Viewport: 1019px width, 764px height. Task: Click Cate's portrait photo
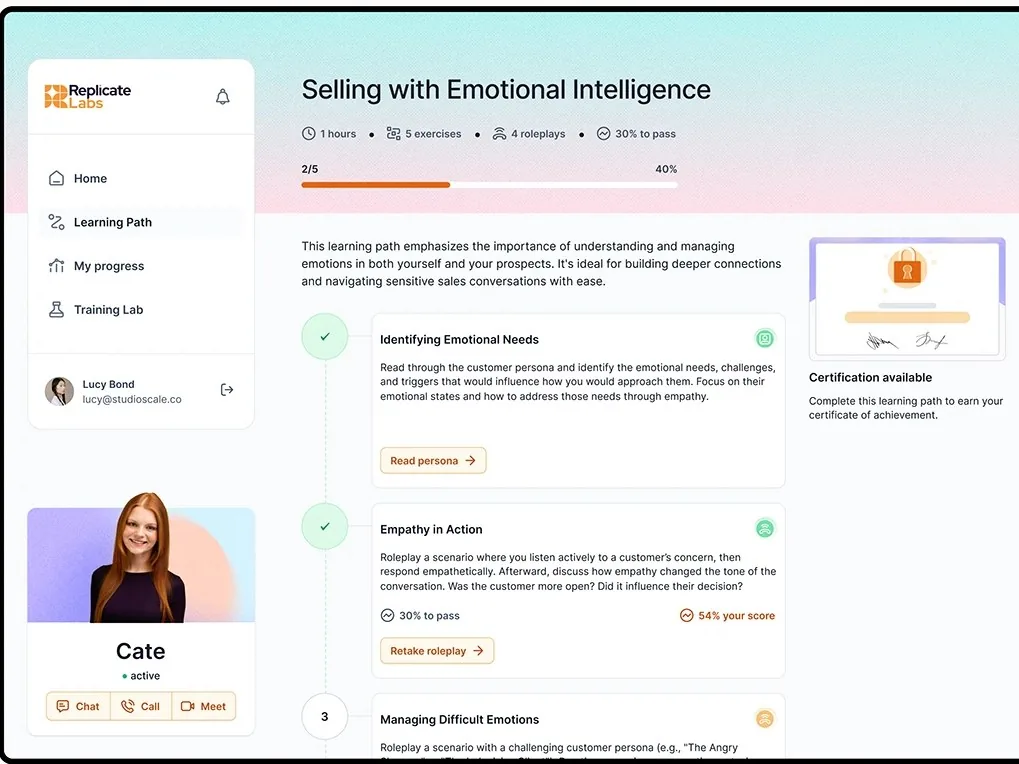click(141, 560)
